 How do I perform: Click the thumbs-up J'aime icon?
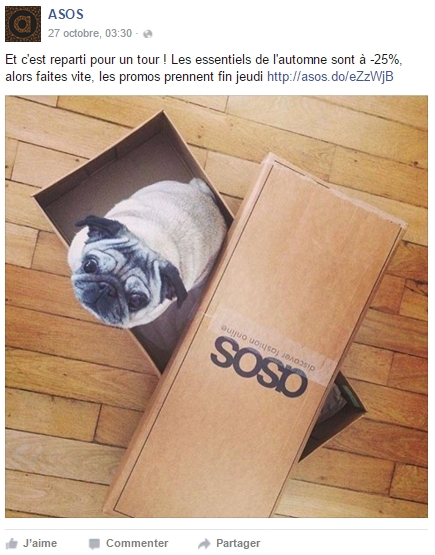[x=12, y=543]
